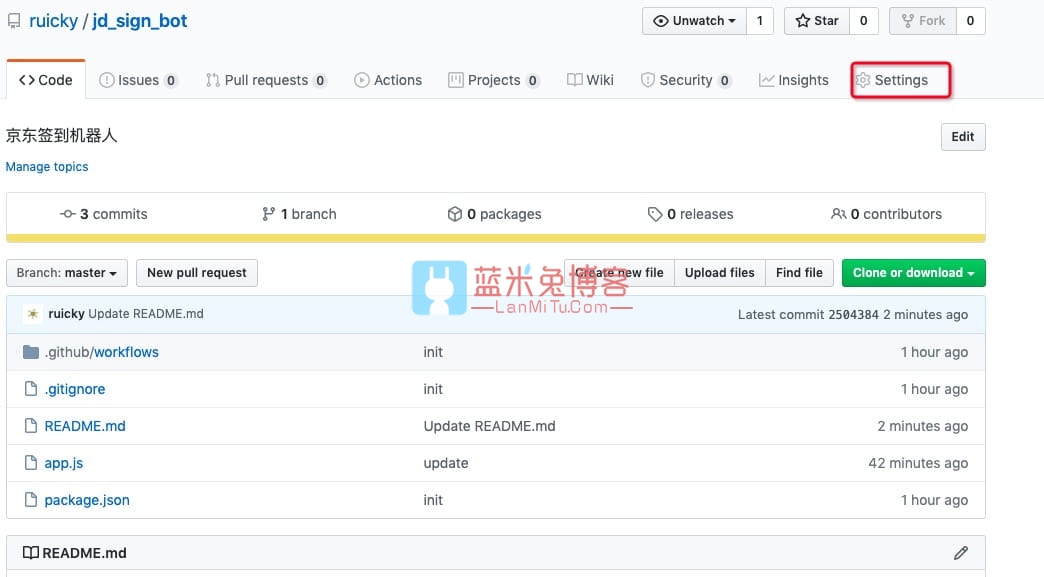This screenshot has height=577, width=1044.
Task: Click the pencil icon to edit README.md
Action: 961,553
